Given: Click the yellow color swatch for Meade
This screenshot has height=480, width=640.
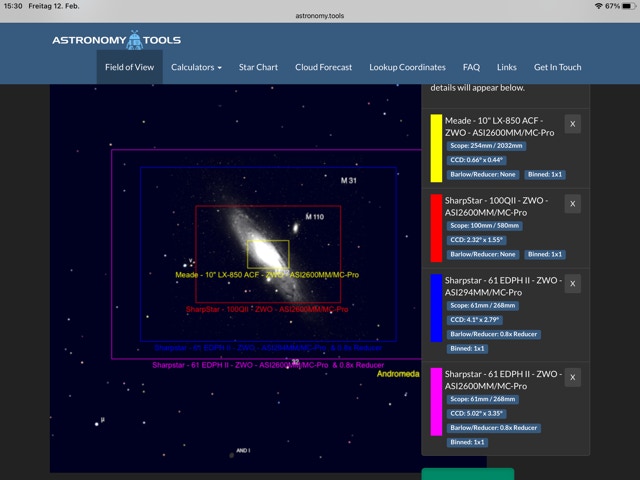Looking at the screenshot, I should point(436,148).
